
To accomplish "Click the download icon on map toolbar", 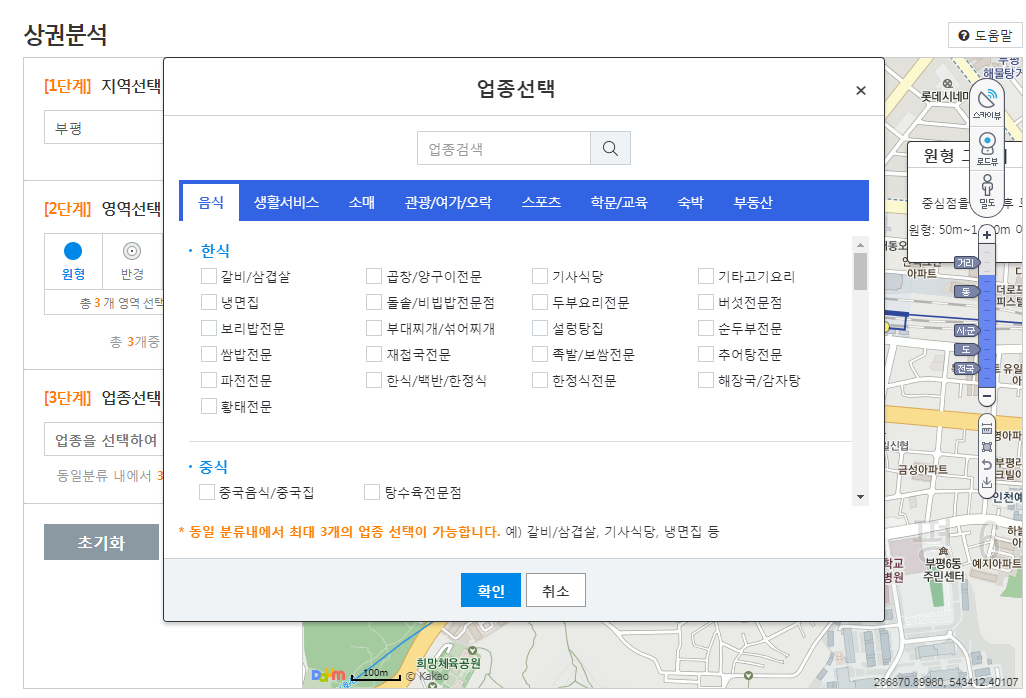I will (987, 483).
